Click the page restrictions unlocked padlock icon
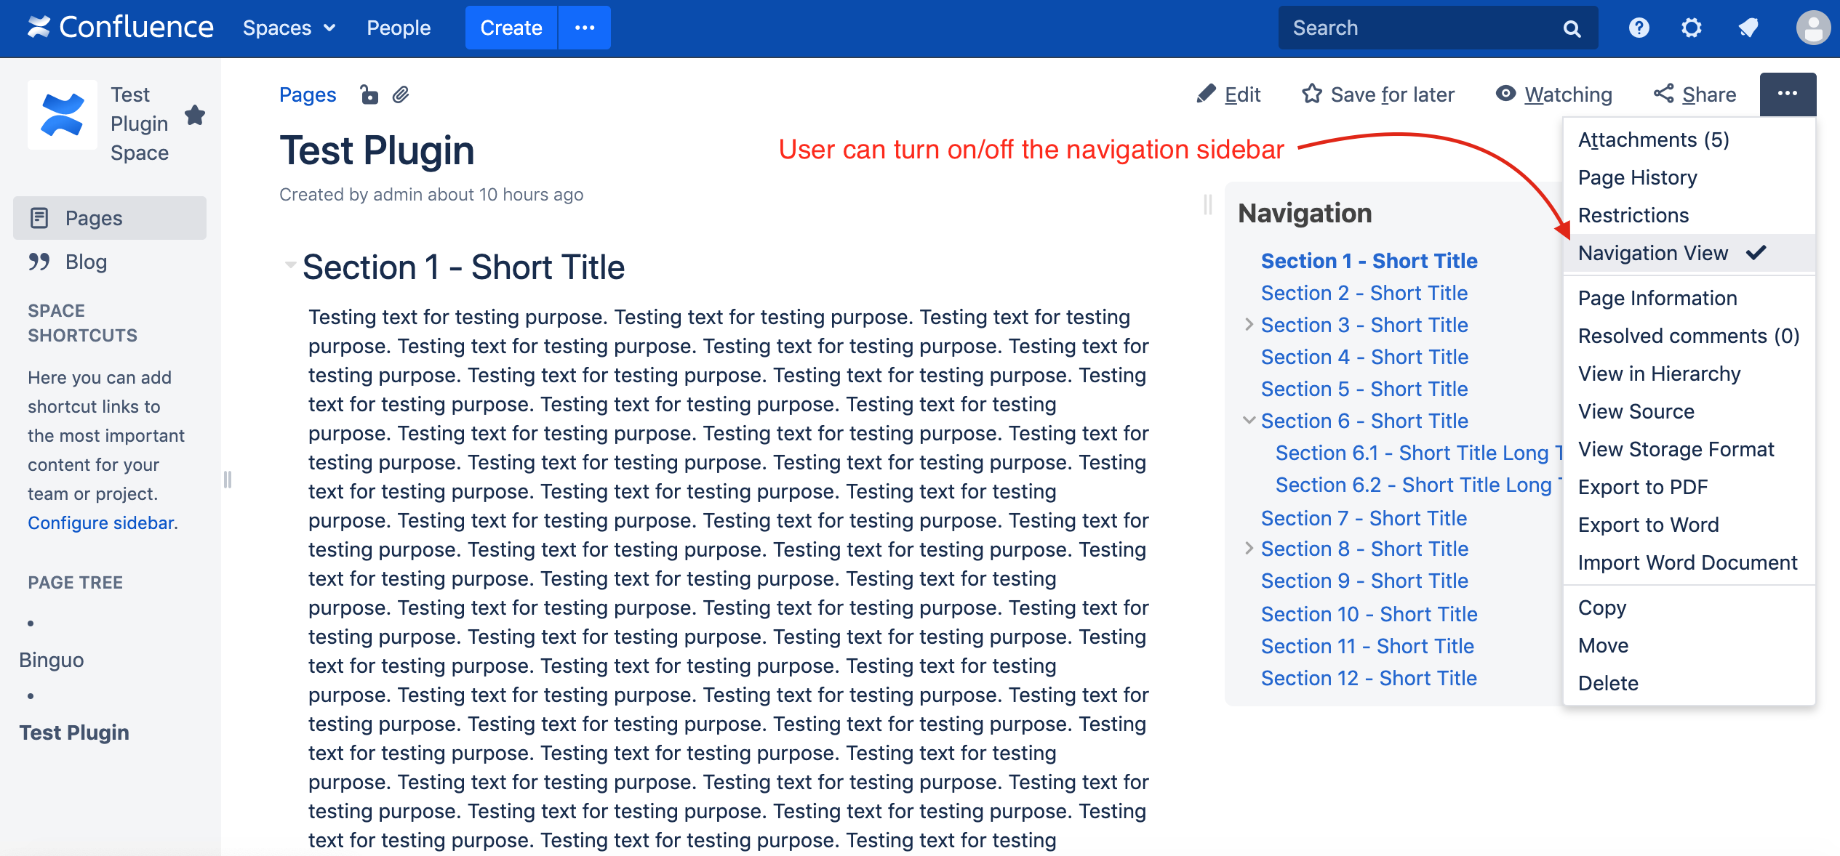Viewport: 1840px width, 856px height. pyautogui.click(x=369, y=95)
